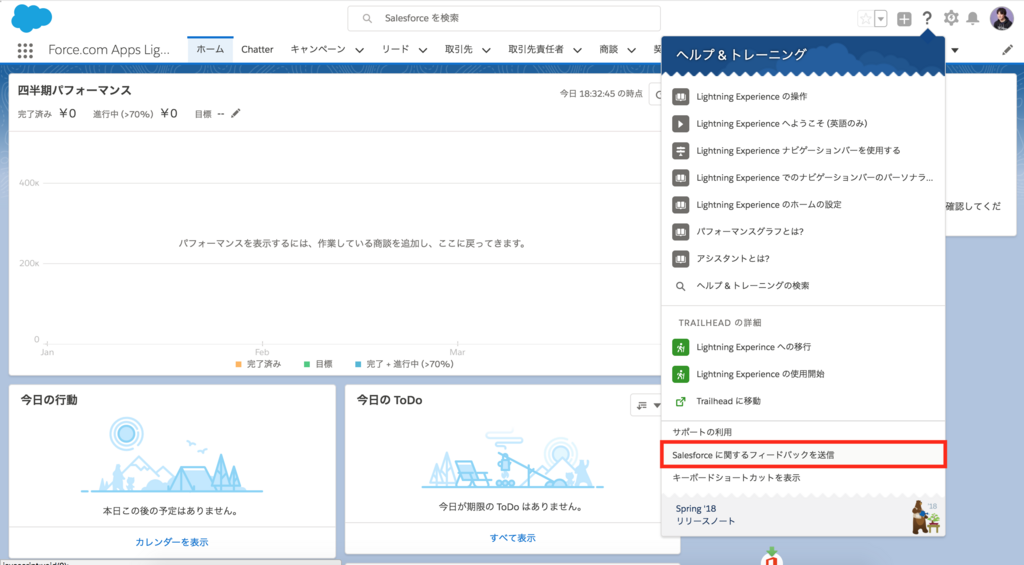Click すべて表示 in 今日の ToDo
The image size is (1024, 565).
513,538
